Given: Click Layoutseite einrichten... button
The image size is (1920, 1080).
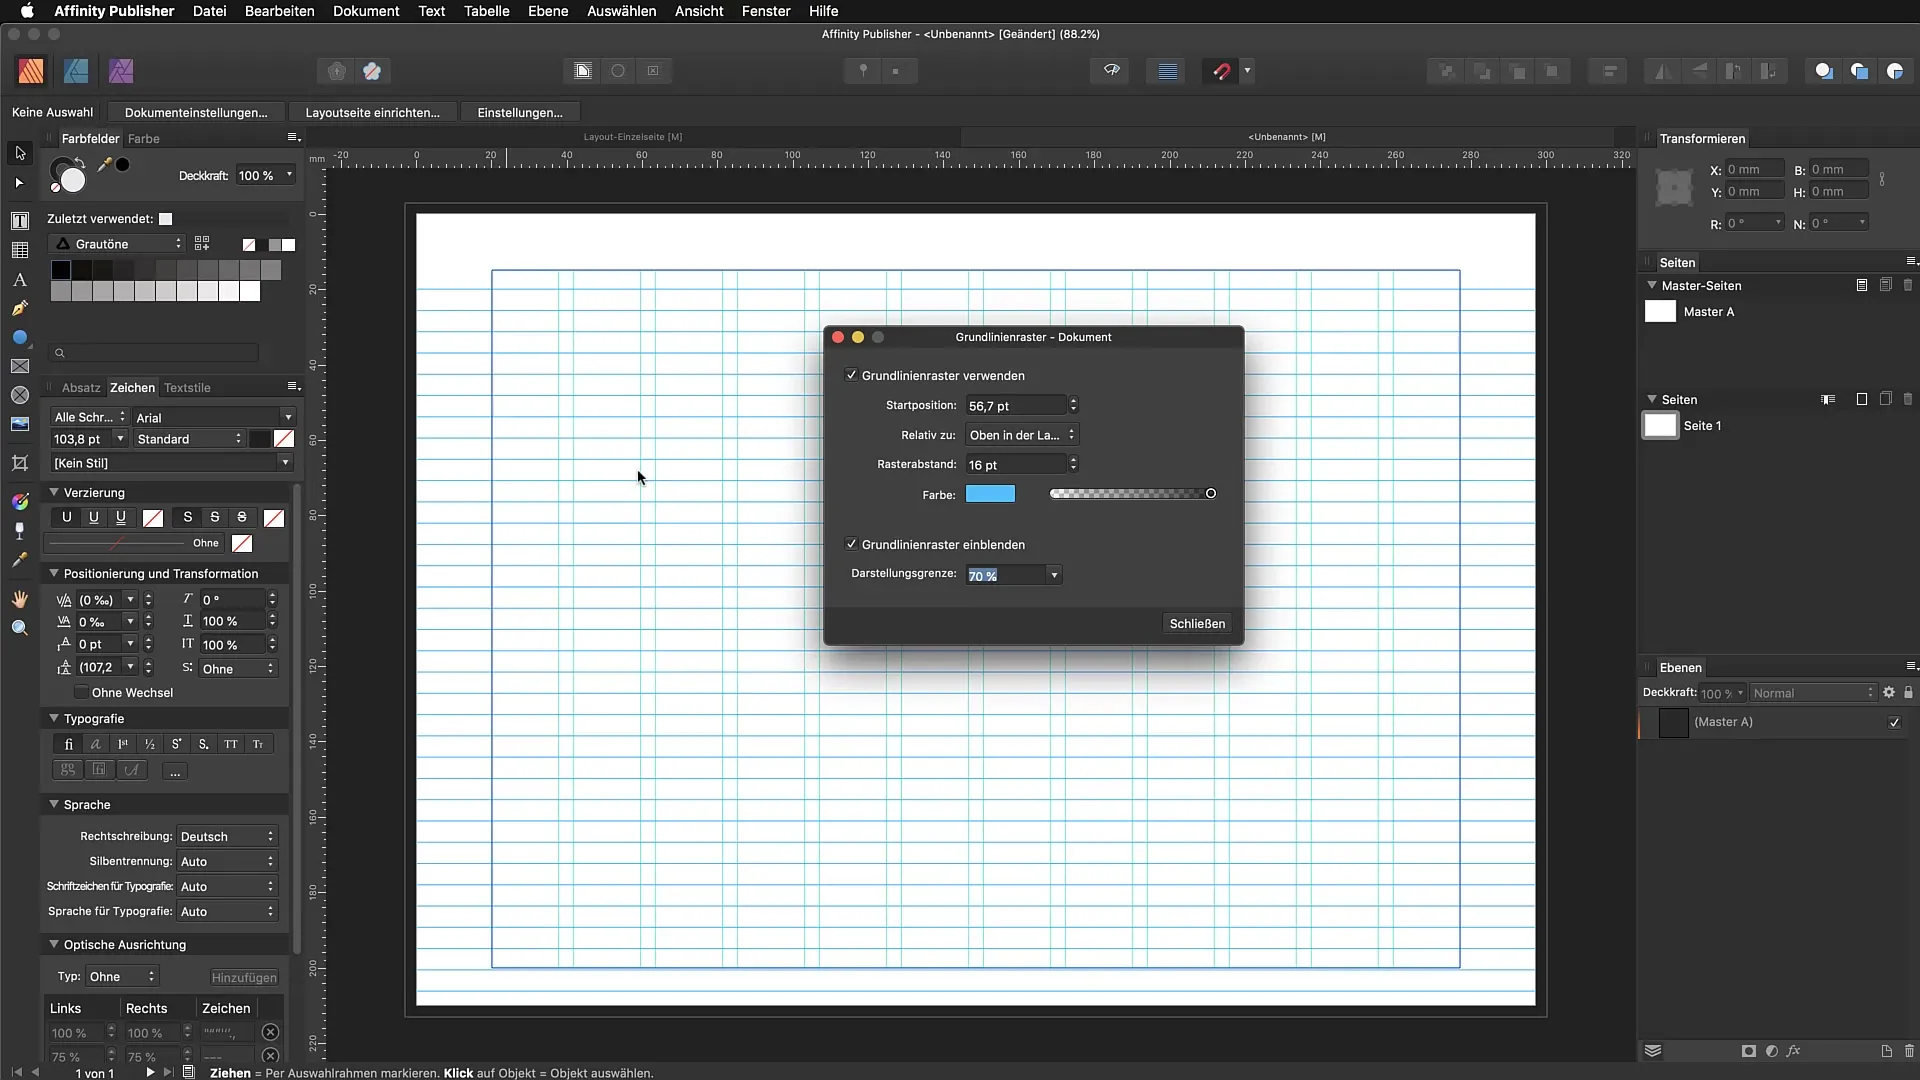Looking at the screenshot, I should [372, 112].
